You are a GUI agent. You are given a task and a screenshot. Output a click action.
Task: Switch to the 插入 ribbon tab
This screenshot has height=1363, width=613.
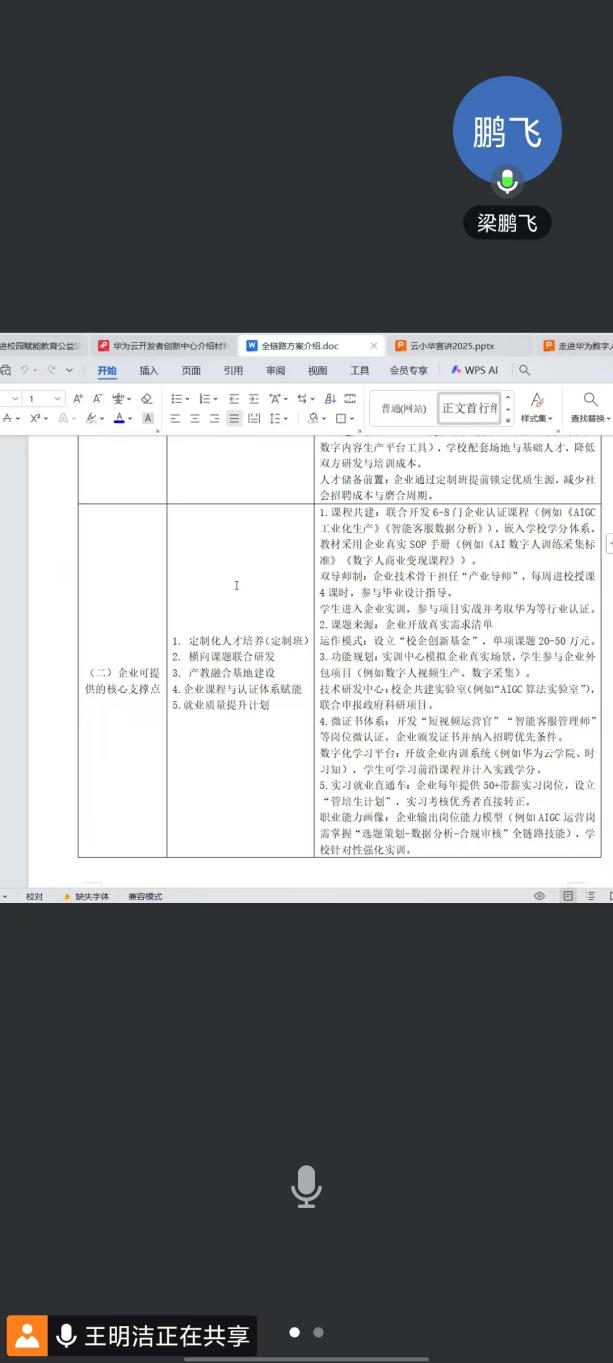(x=149, y=370)
